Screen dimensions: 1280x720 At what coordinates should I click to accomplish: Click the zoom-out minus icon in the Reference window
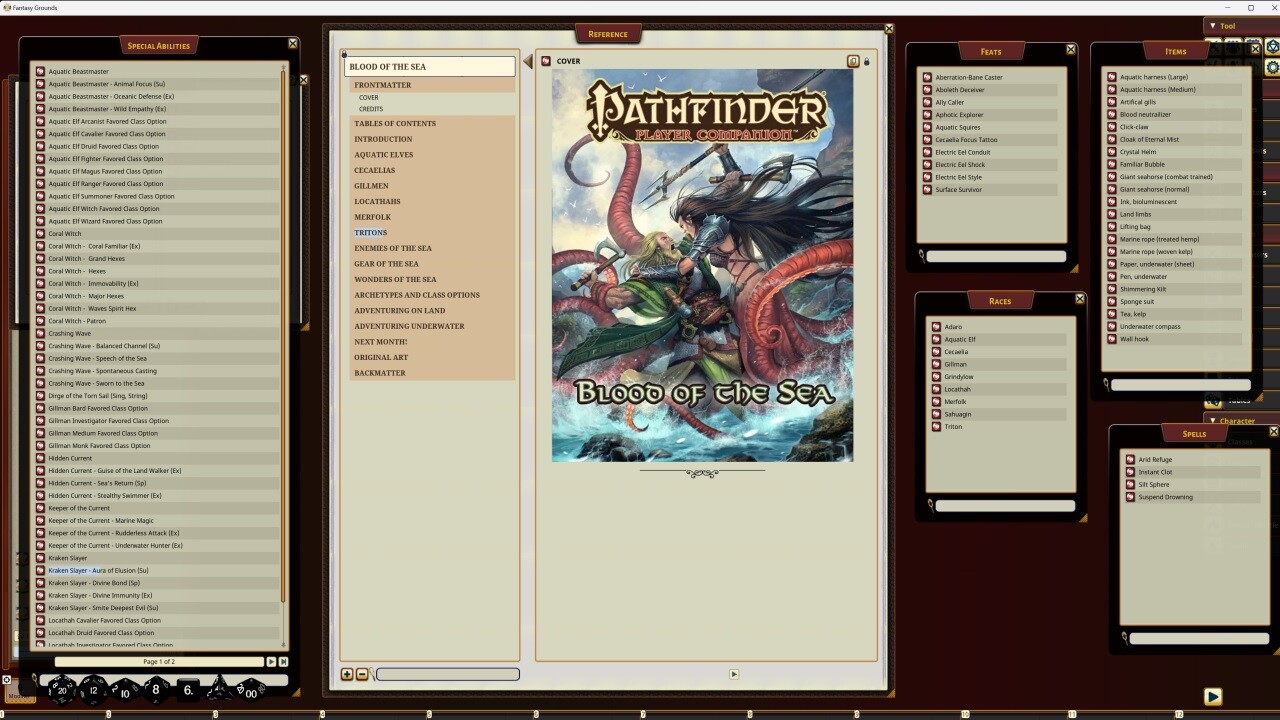coord(361,674)
